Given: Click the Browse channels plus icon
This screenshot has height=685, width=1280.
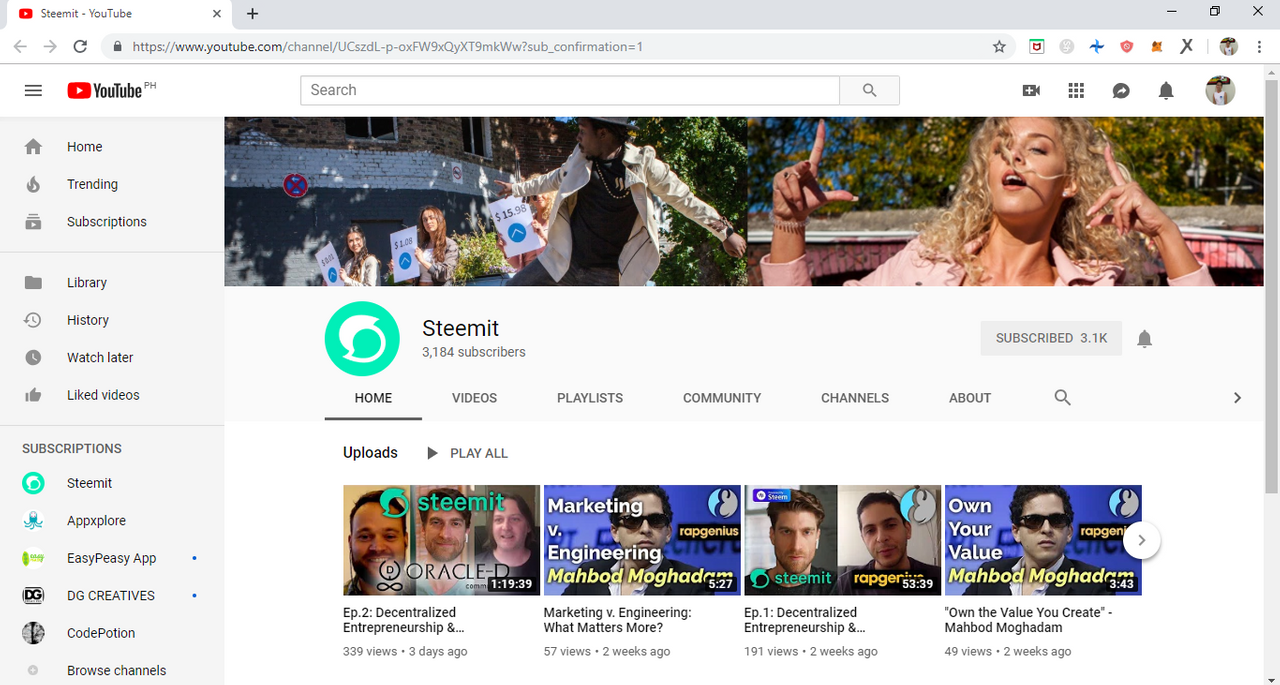Looking at the screenshot, I should tap(33, 670).
